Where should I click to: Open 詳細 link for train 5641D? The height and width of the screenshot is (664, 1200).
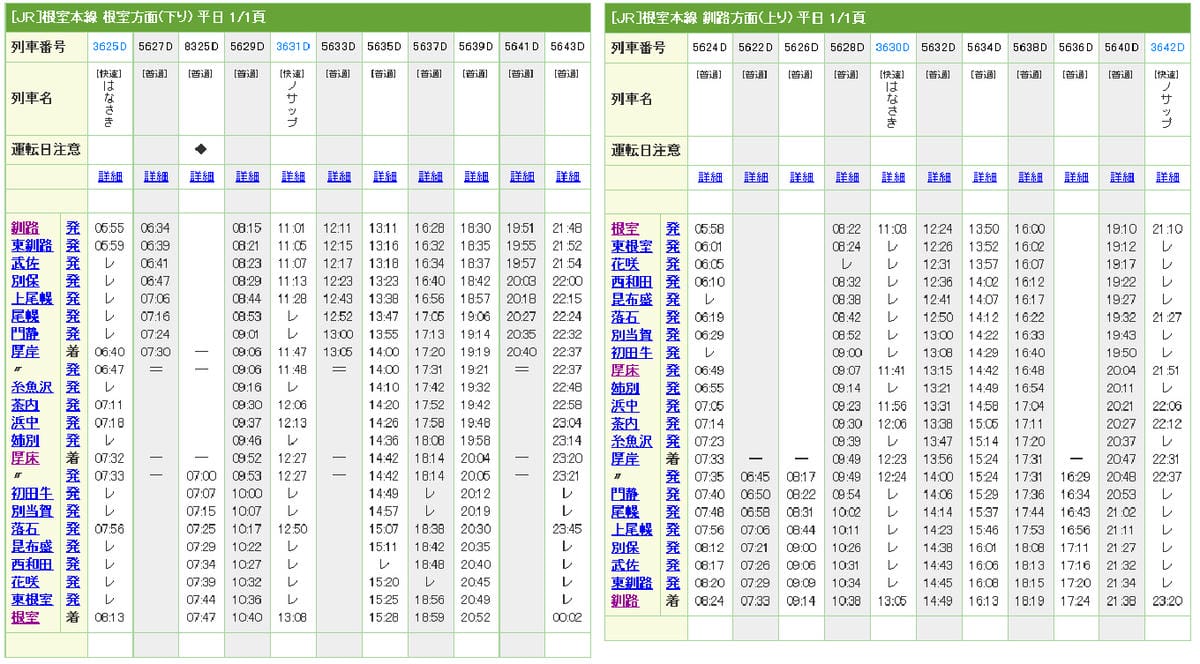(x=522, y=177)
